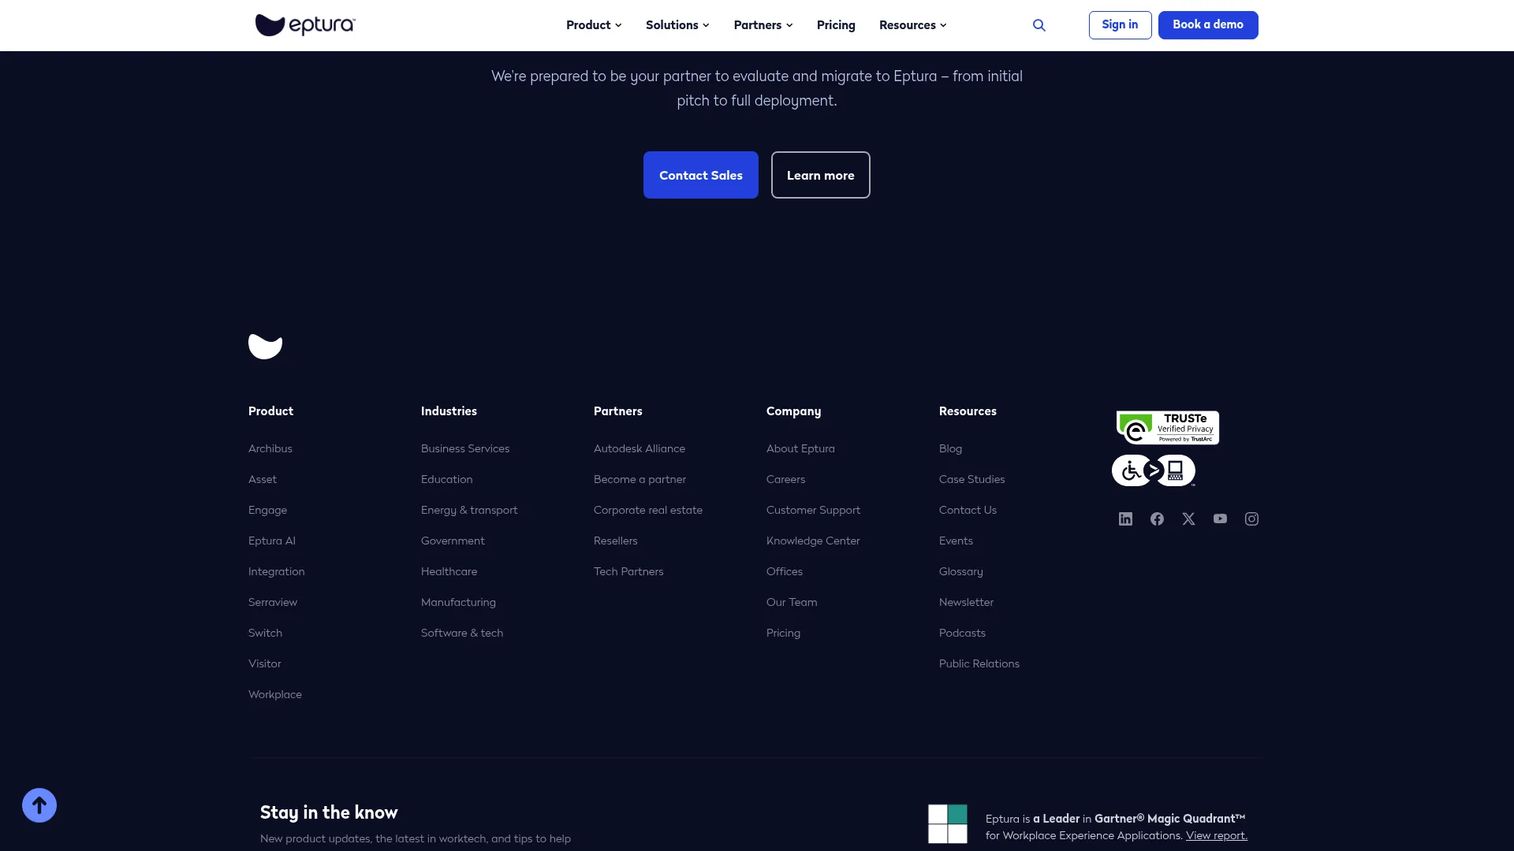Open the View report link

click(1216, 836)
